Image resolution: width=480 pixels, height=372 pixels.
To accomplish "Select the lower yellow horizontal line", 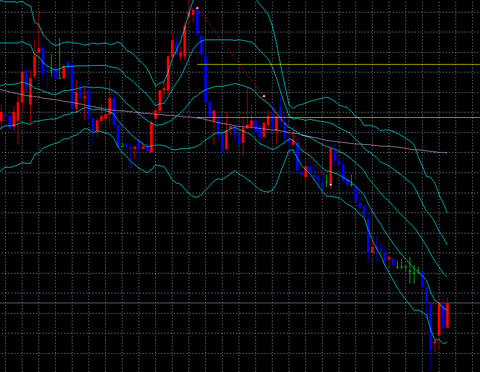I will click(x=338, y=118).
